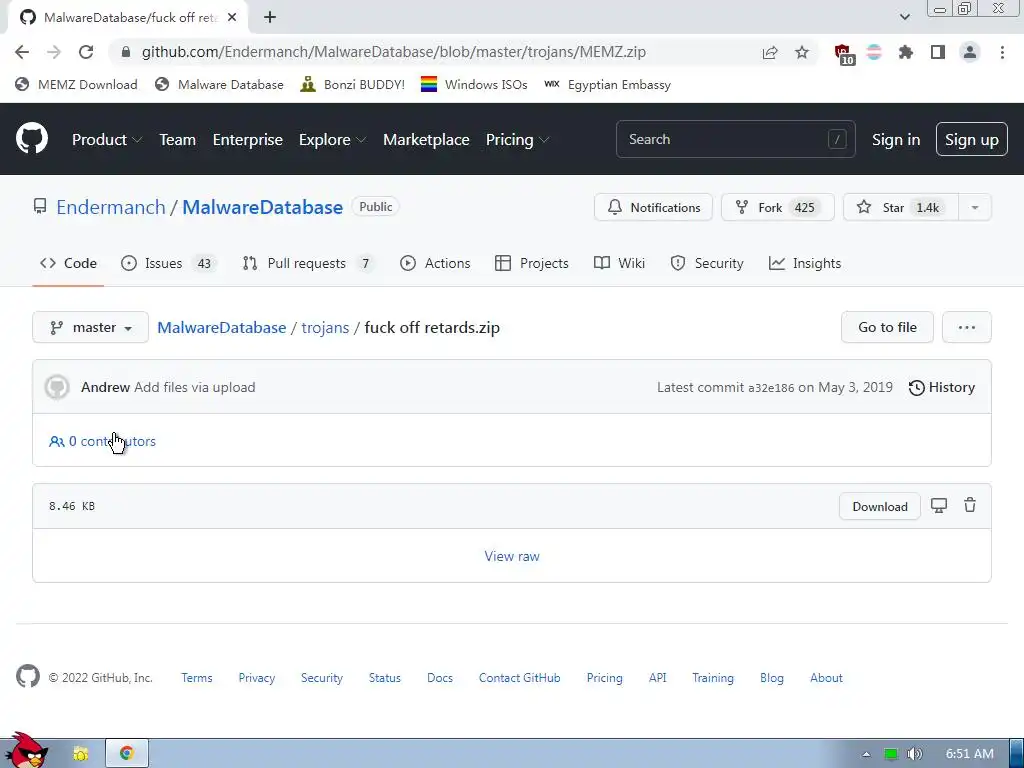
Task: Click the GitHub logo in the header
Action: [x=32, y=138]
